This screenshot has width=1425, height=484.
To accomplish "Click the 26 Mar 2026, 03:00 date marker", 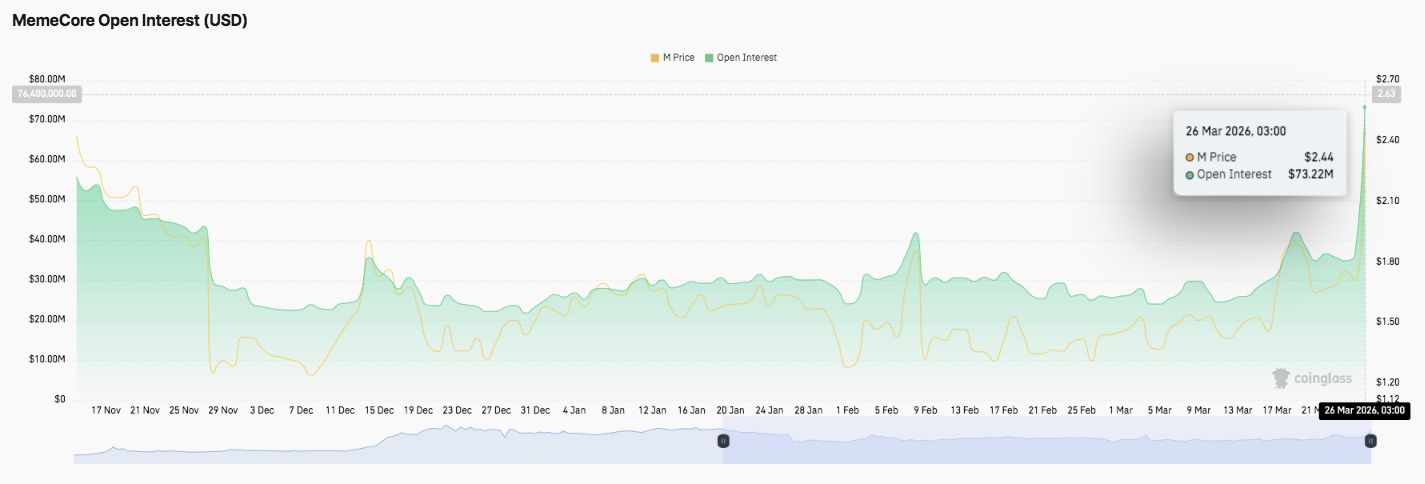I will (x=1364, y=410).
